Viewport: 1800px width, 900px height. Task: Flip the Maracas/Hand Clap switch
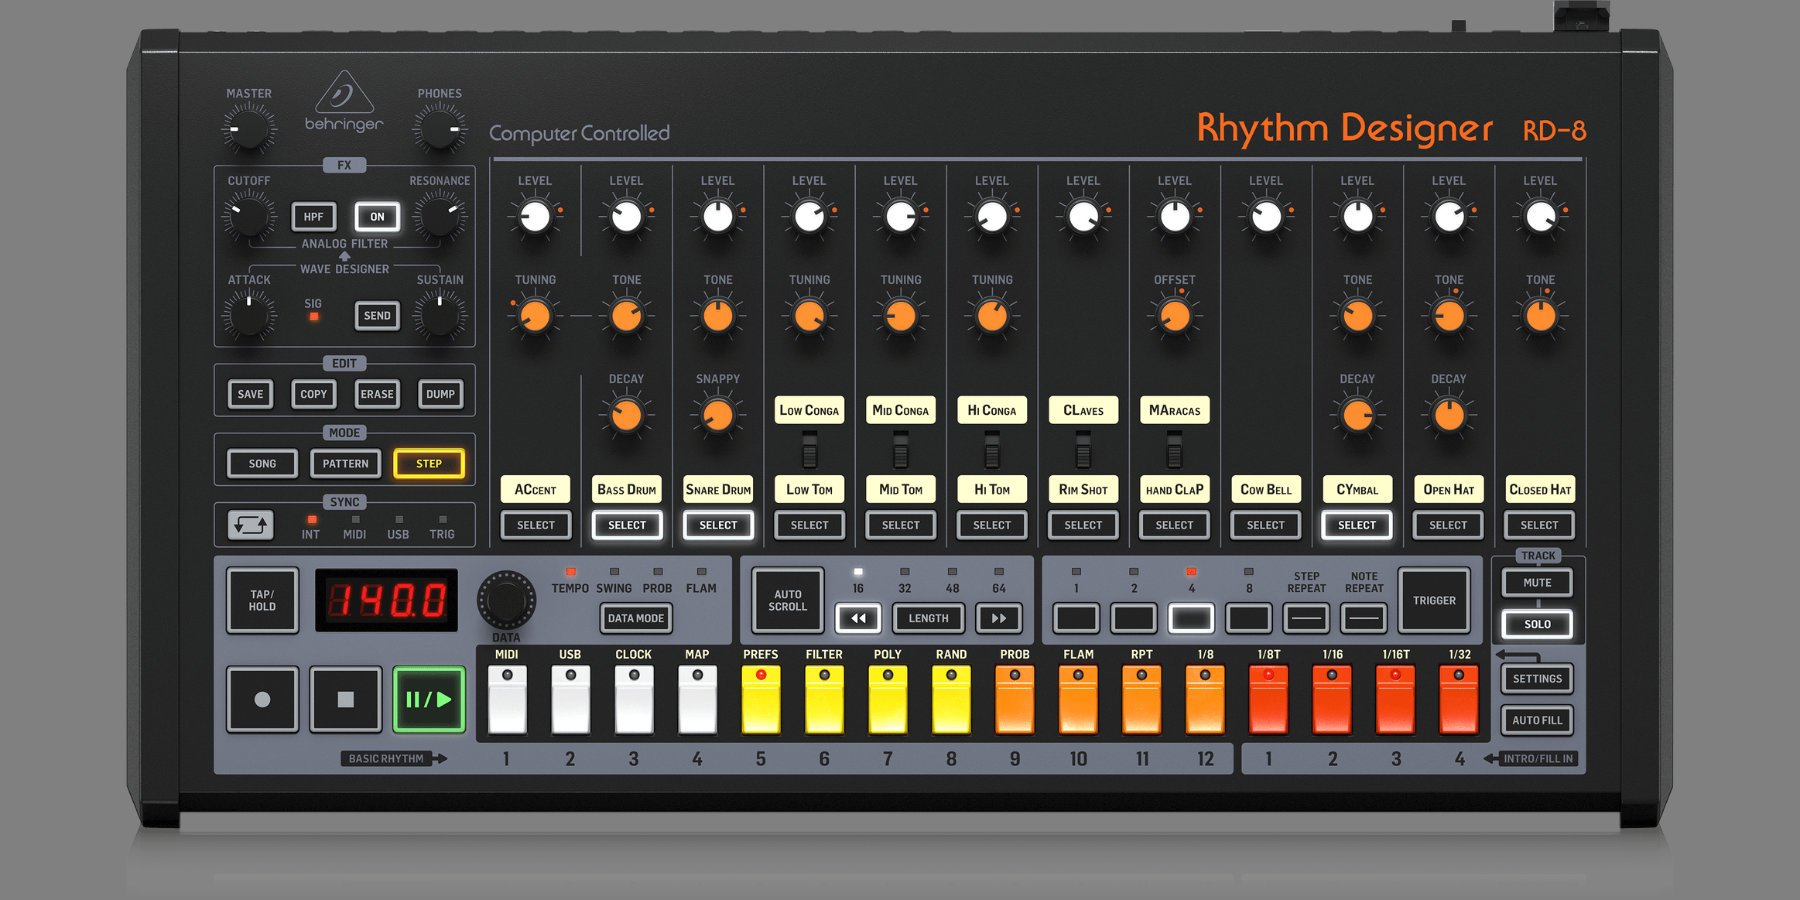pyautogui.click(x=1174, y=449)
